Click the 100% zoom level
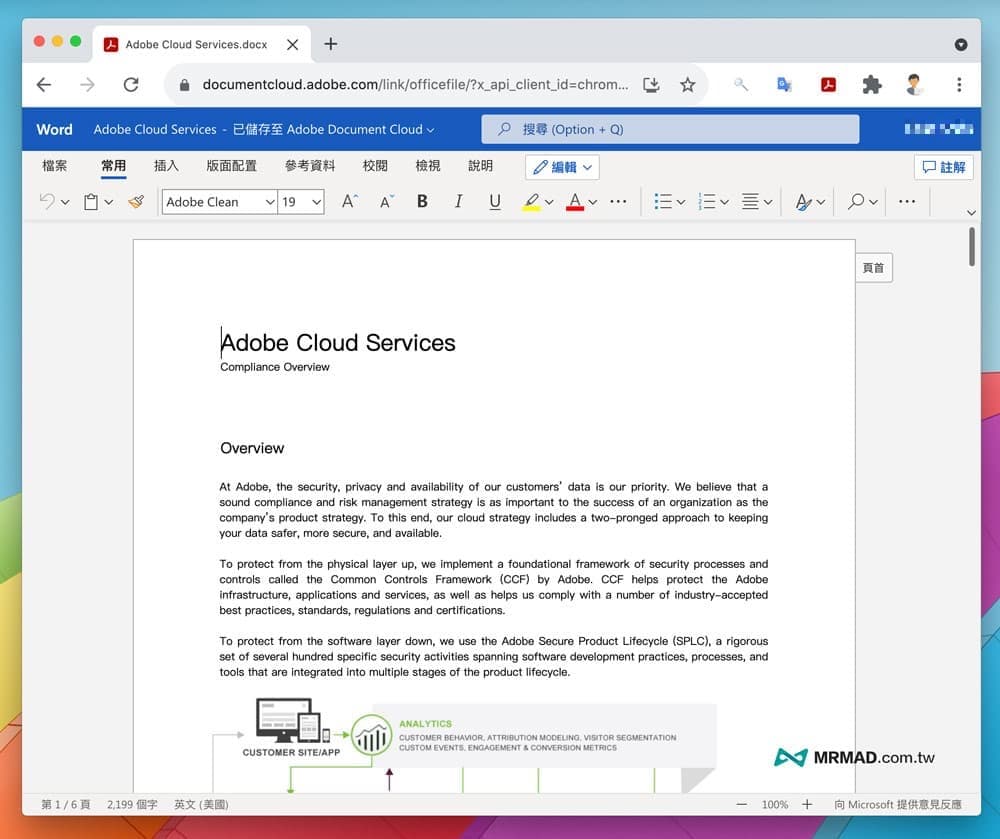This screenshot has height=839, width=1000. coord(775,805)
